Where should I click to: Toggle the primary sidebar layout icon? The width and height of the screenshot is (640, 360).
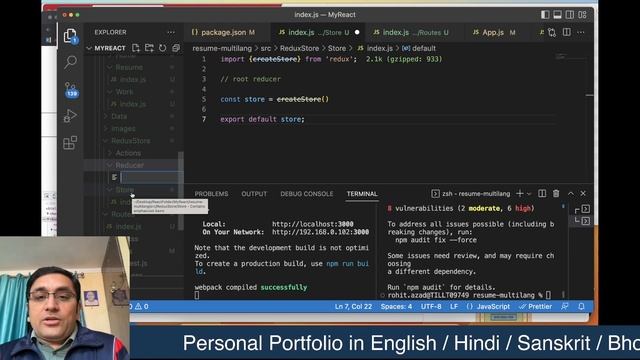click(545, 15)
